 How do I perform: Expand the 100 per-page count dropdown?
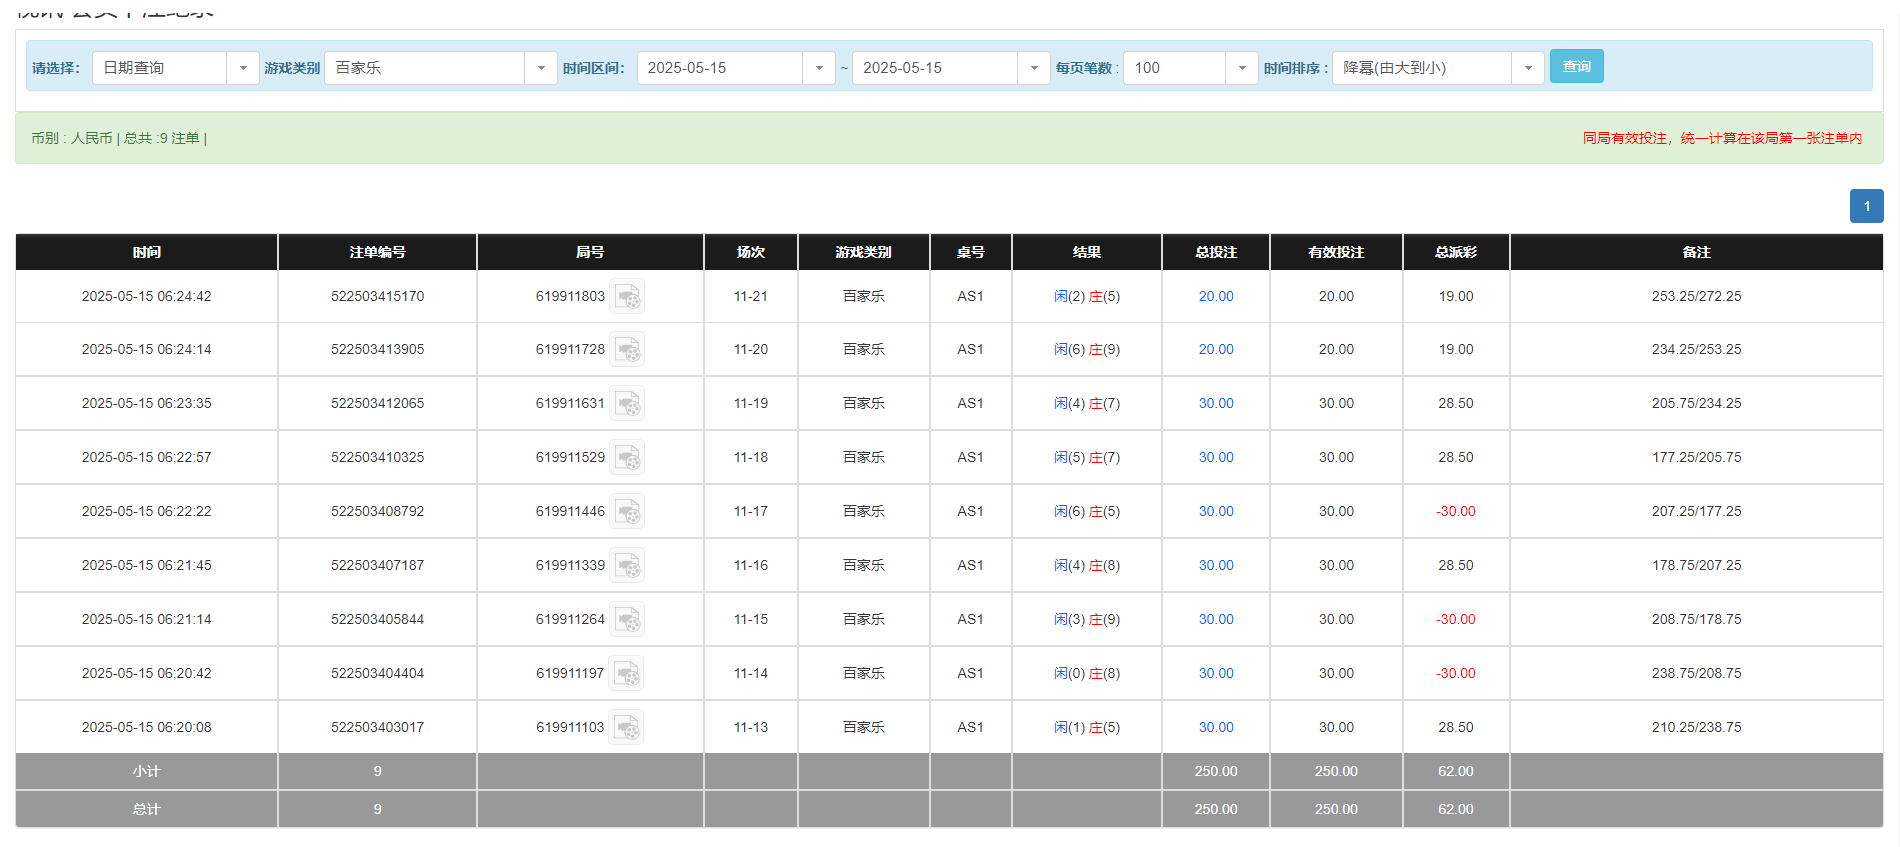(x=1241, y=68)
